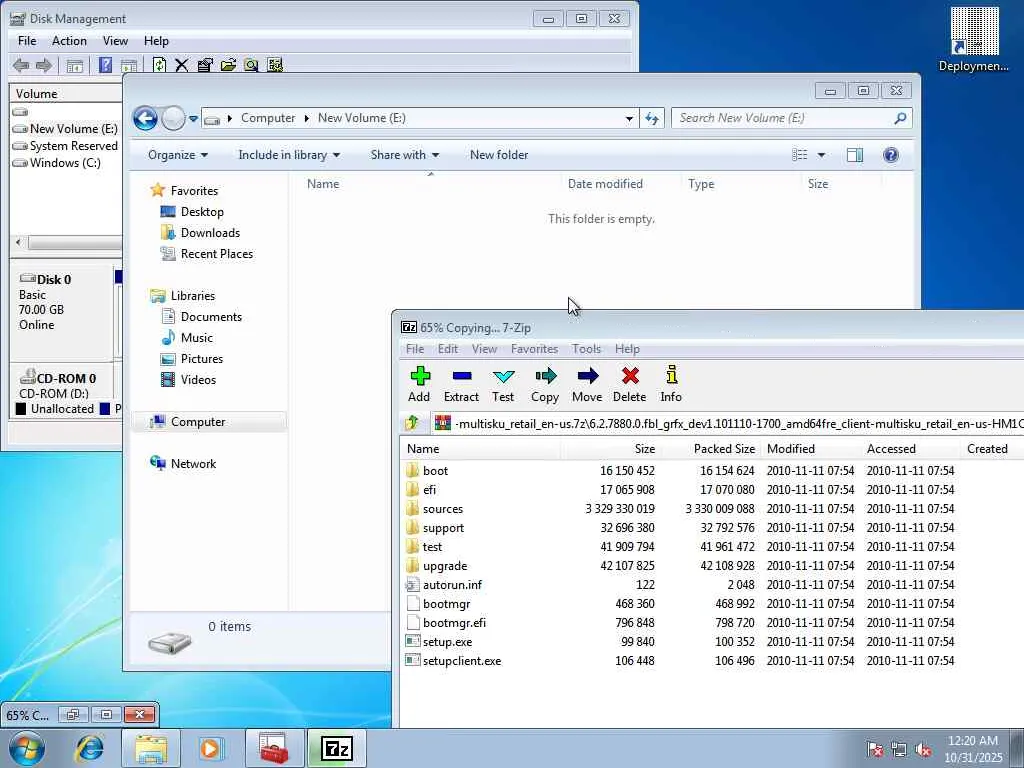
Task: Open the Share with dropdown
Action: click(404, 155)
